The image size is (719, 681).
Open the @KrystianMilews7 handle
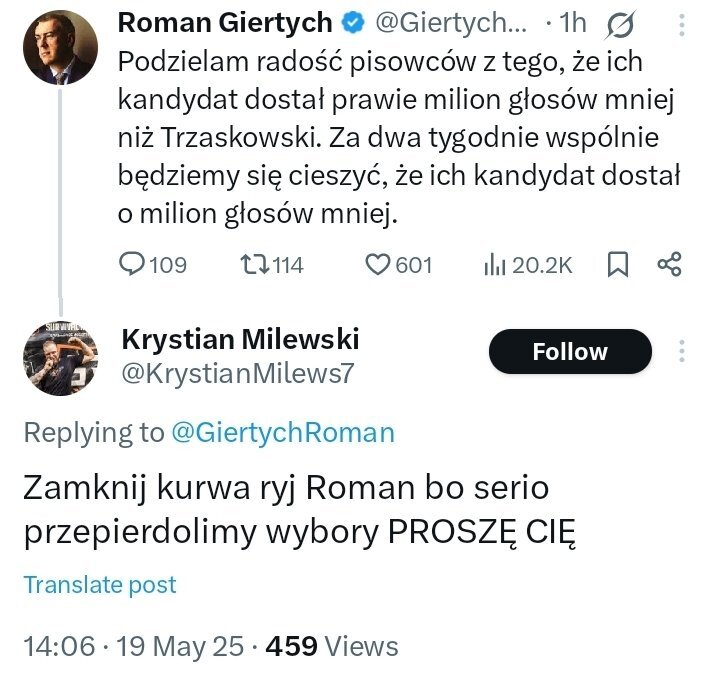(x=236, y=373)
